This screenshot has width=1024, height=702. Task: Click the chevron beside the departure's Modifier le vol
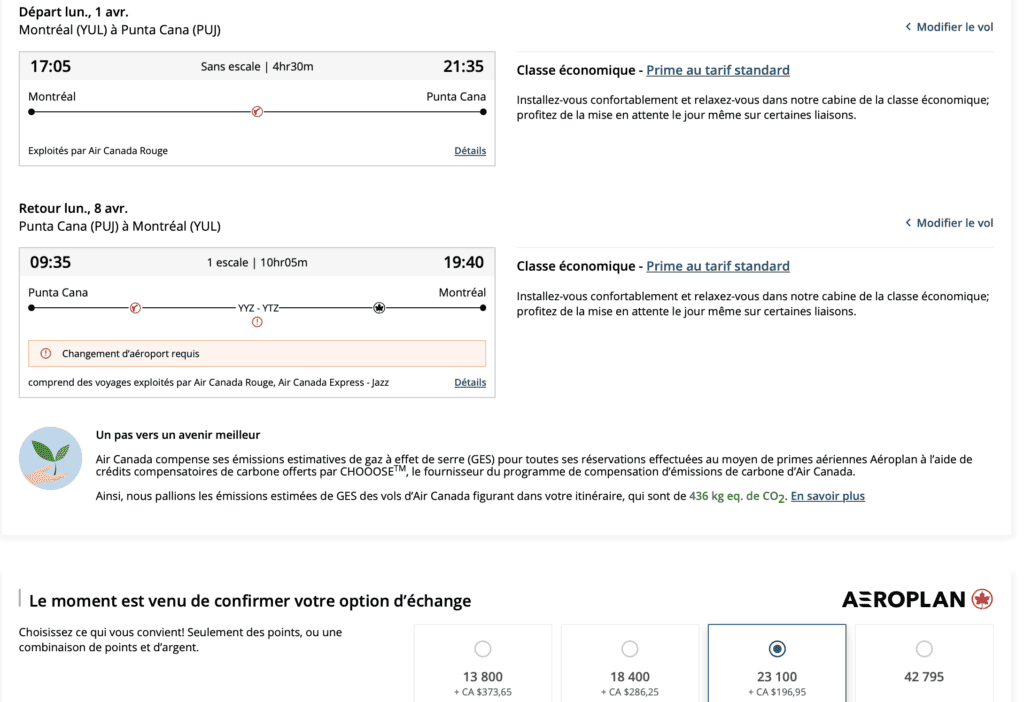click(908, 27)
